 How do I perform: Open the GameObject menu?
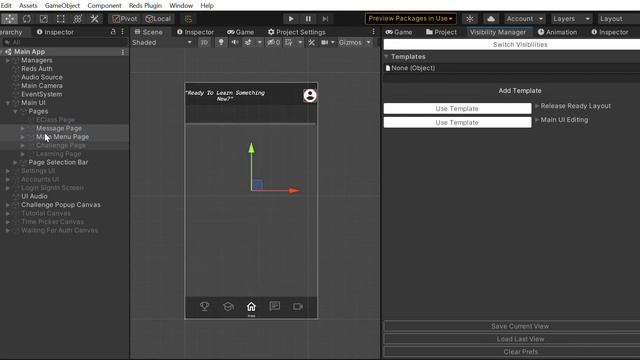pos(62,5)
